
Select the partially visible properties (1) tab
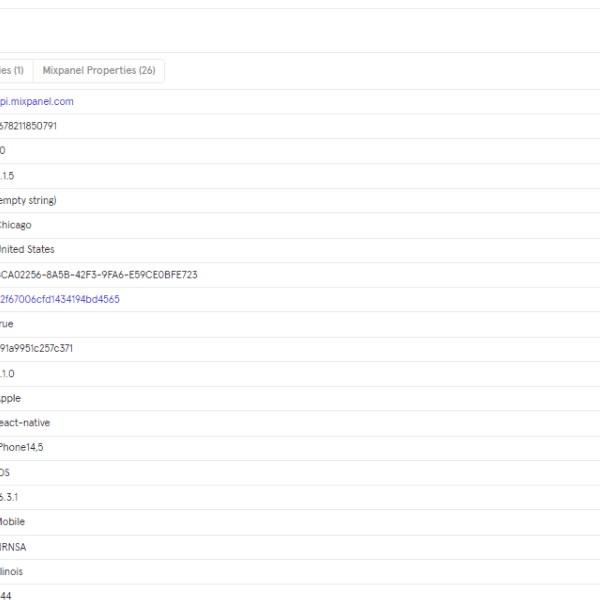(13, 71)
